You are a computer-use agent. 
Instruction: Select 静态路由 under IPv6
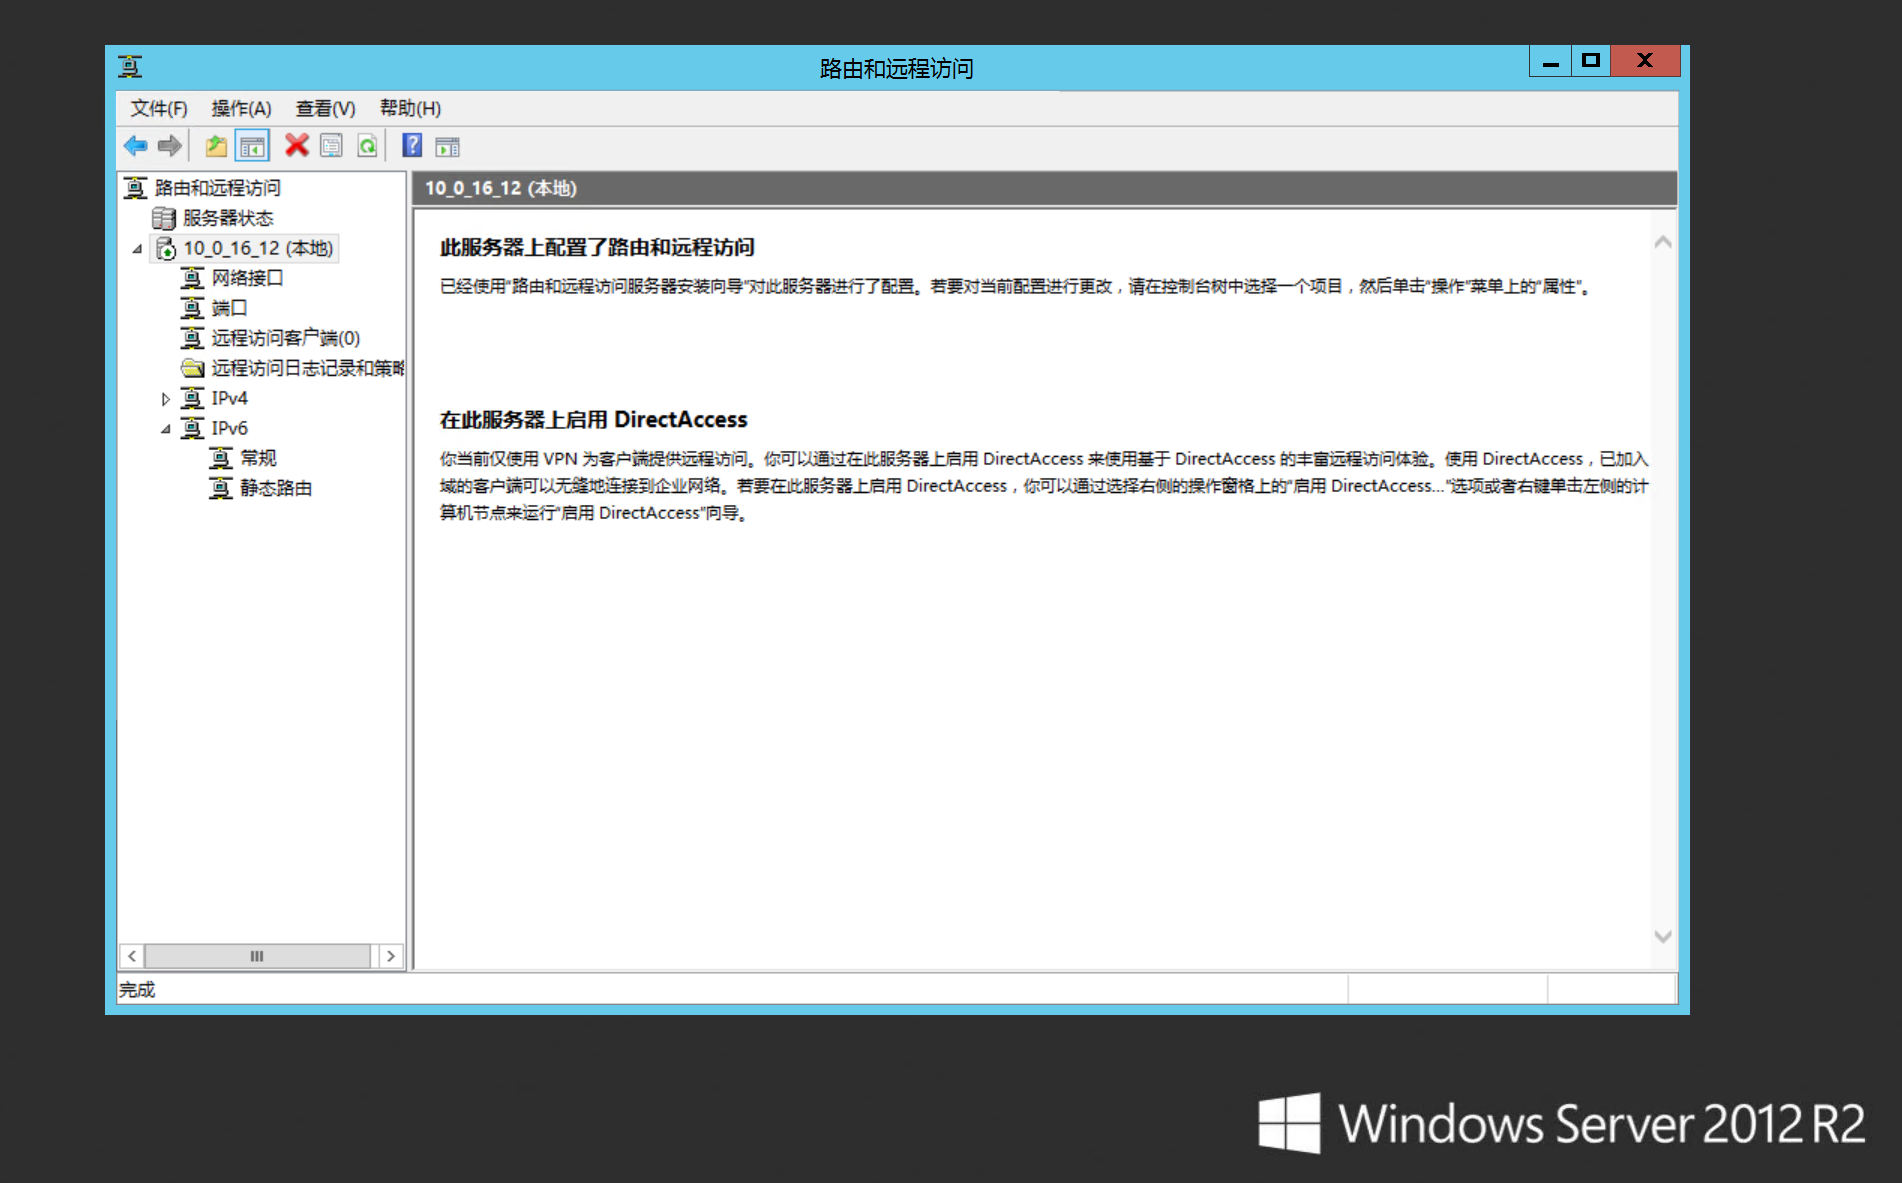point(275,488)
